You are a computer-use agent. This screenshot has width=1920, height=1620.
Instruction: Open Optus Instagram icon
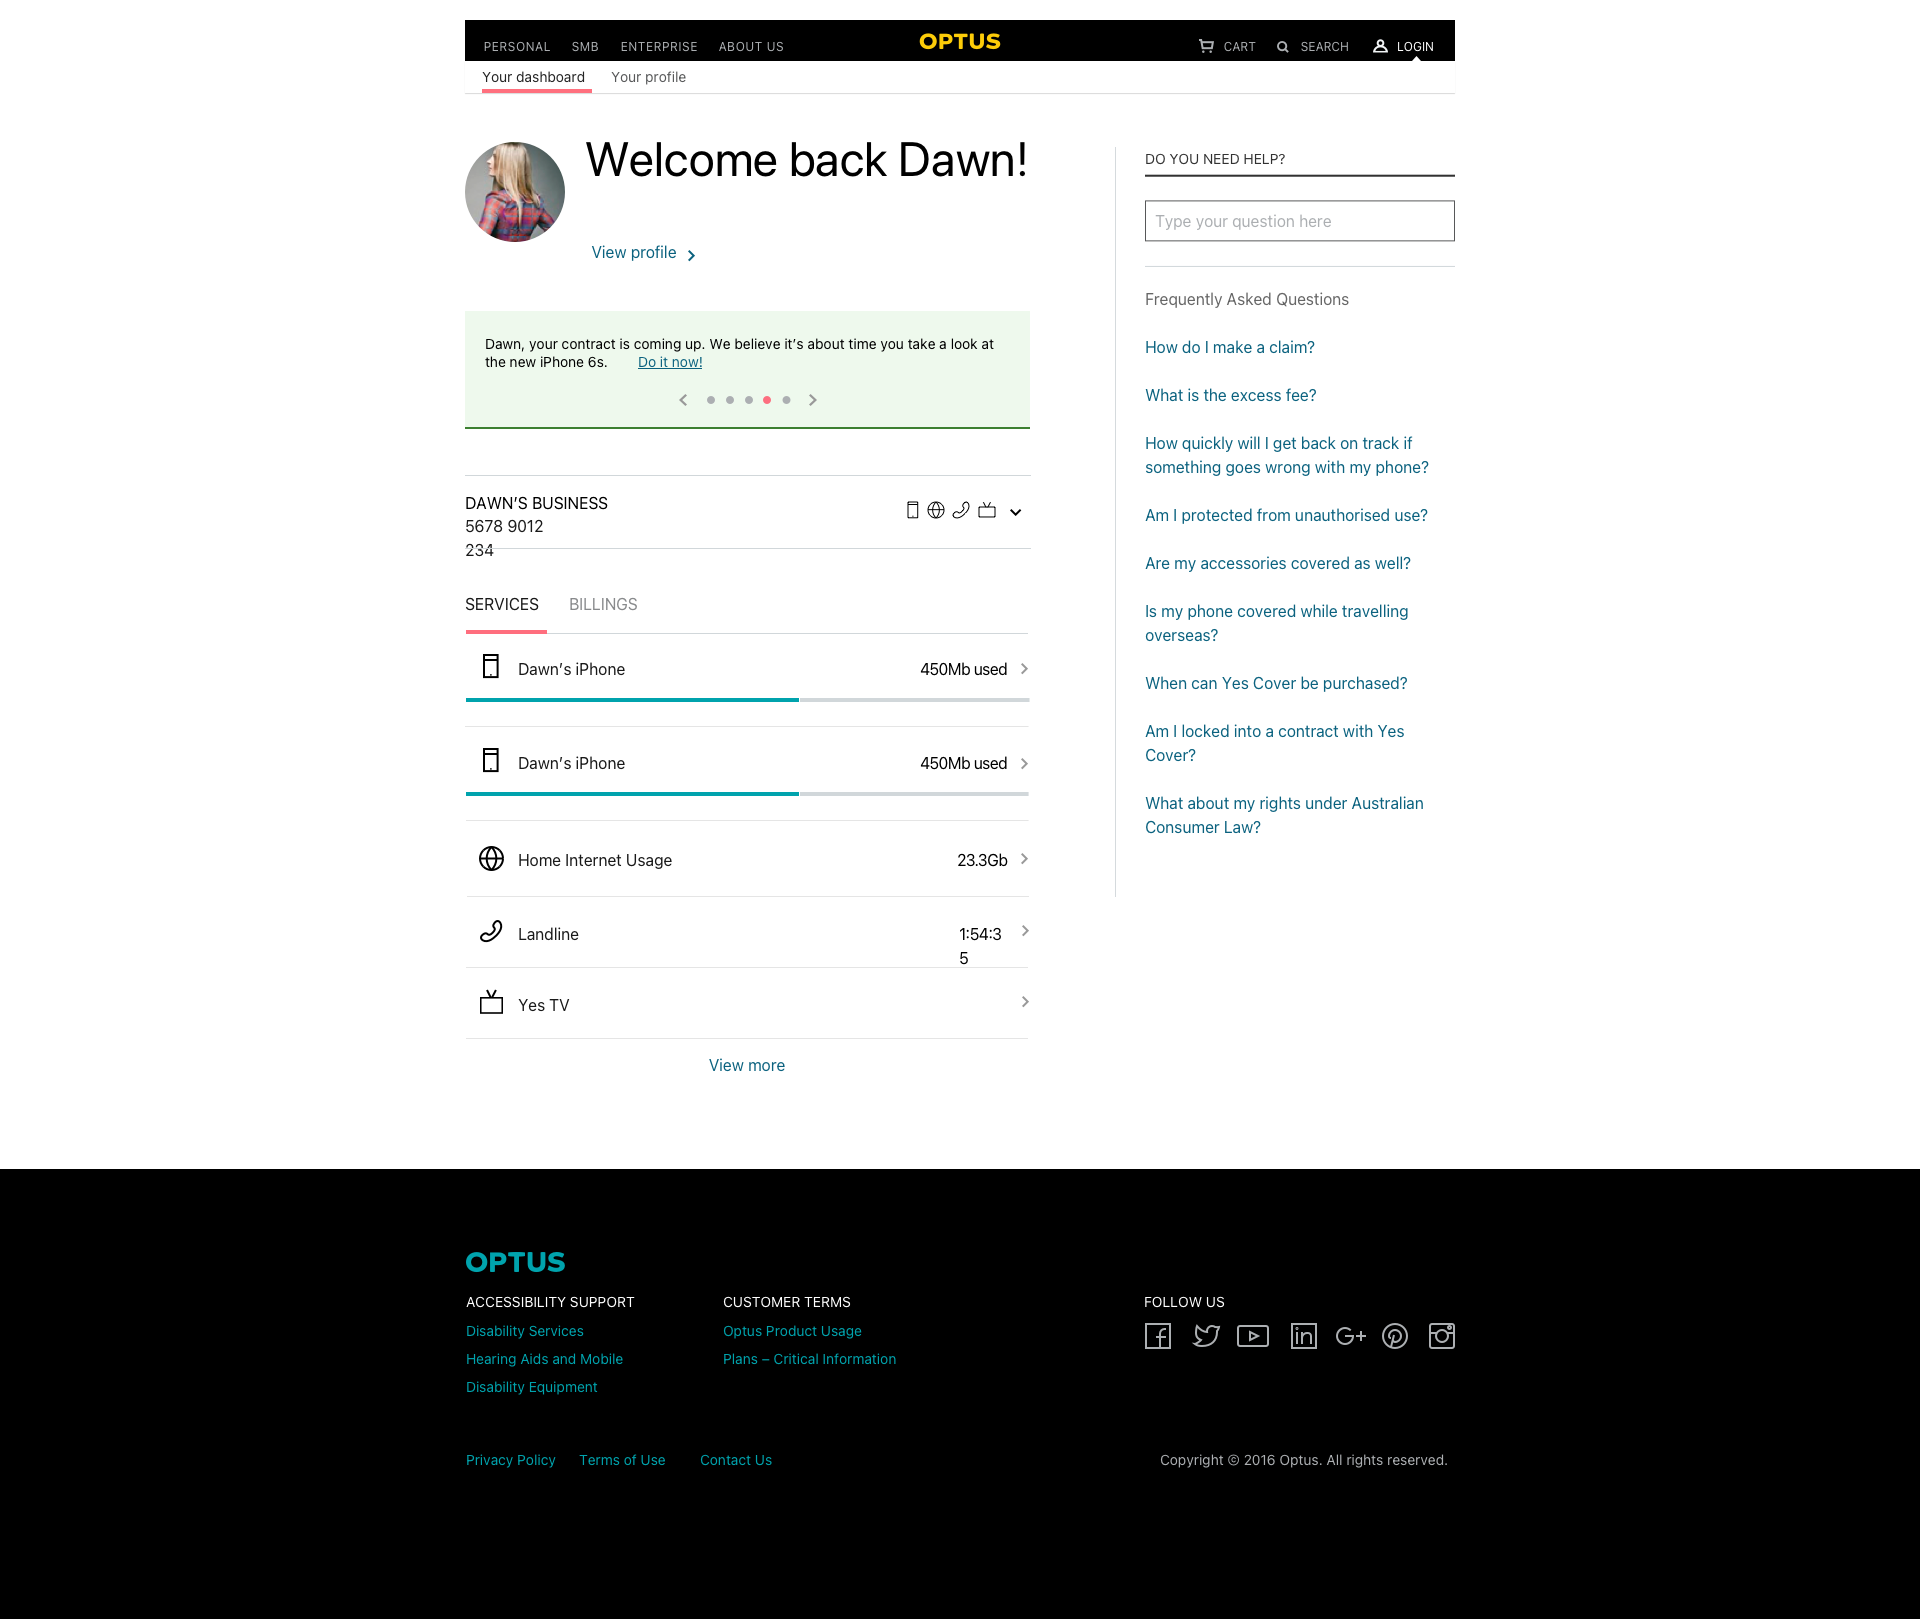(x=1442, y=1336)
